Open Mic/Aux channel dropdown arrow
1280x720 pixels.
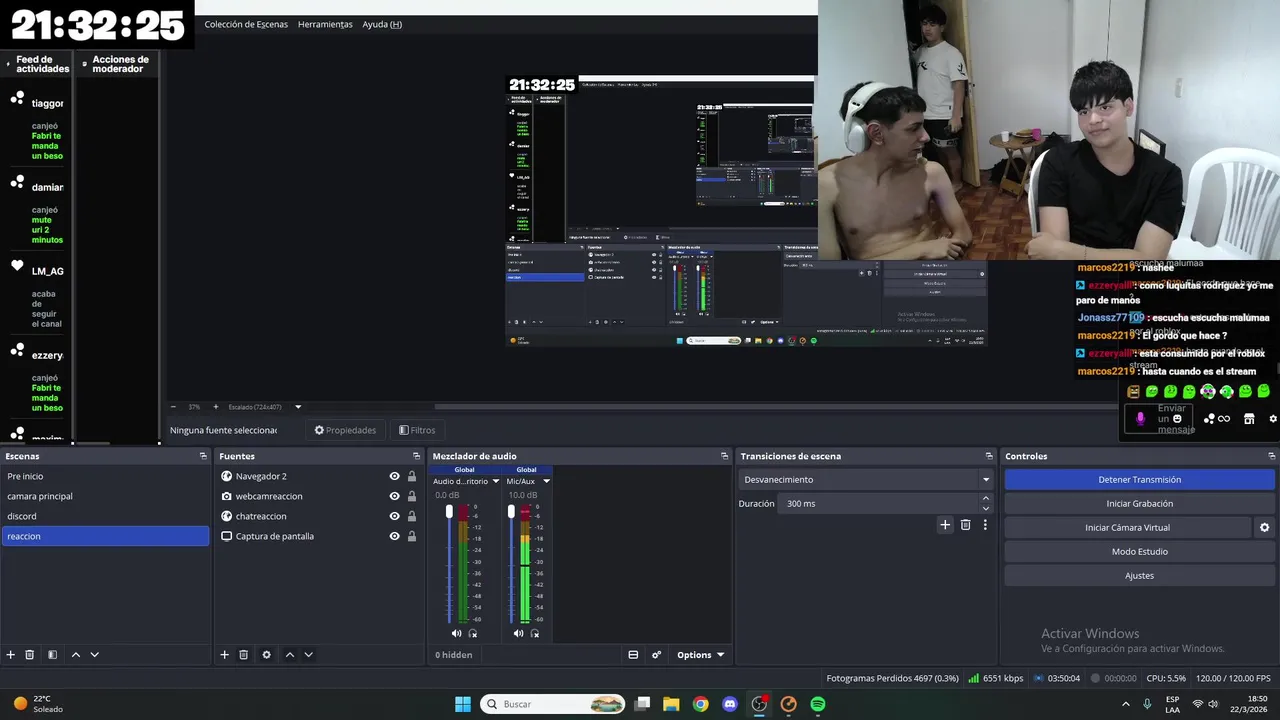pyautogui.click(x=546, y=482)
